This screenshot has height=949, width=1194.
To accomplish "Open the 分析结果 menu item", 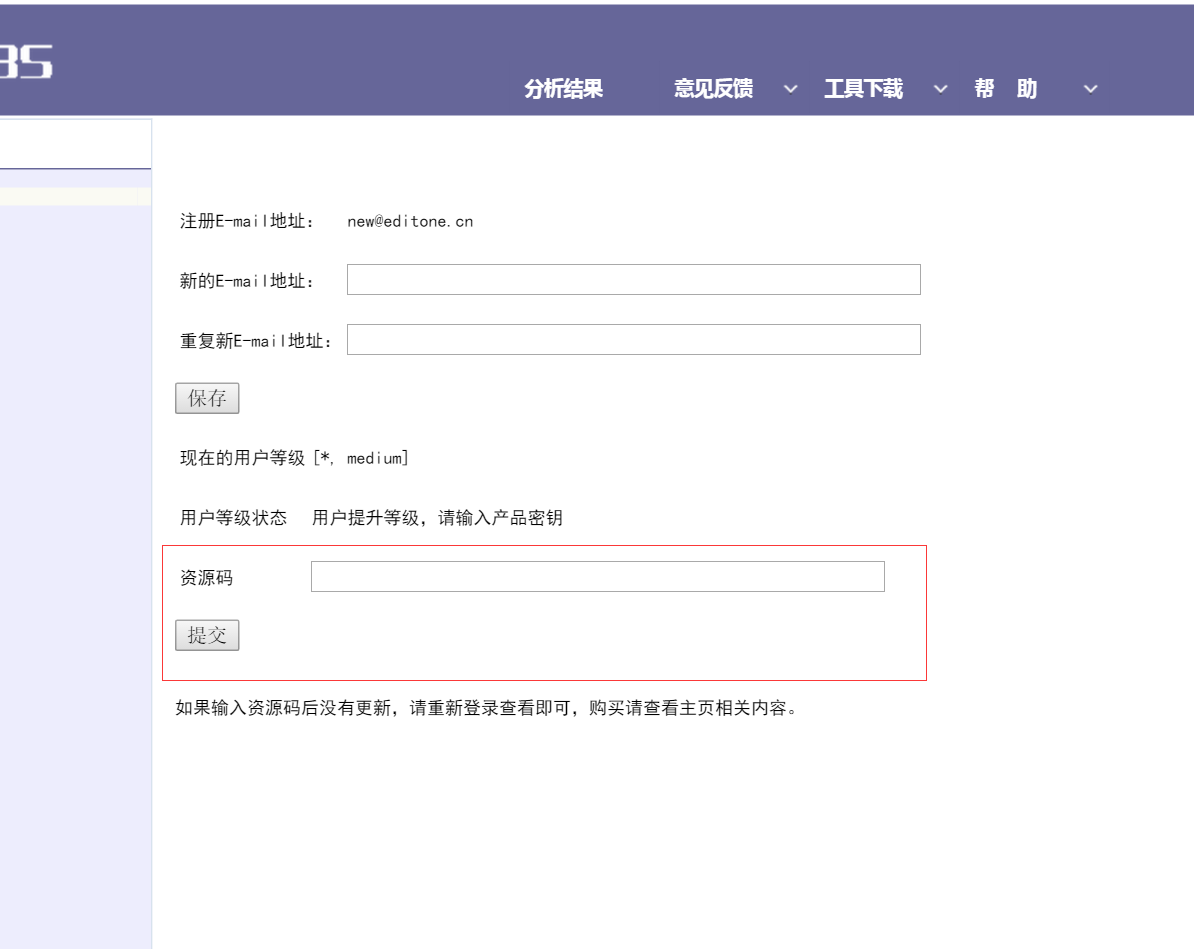I will [563, 89].
